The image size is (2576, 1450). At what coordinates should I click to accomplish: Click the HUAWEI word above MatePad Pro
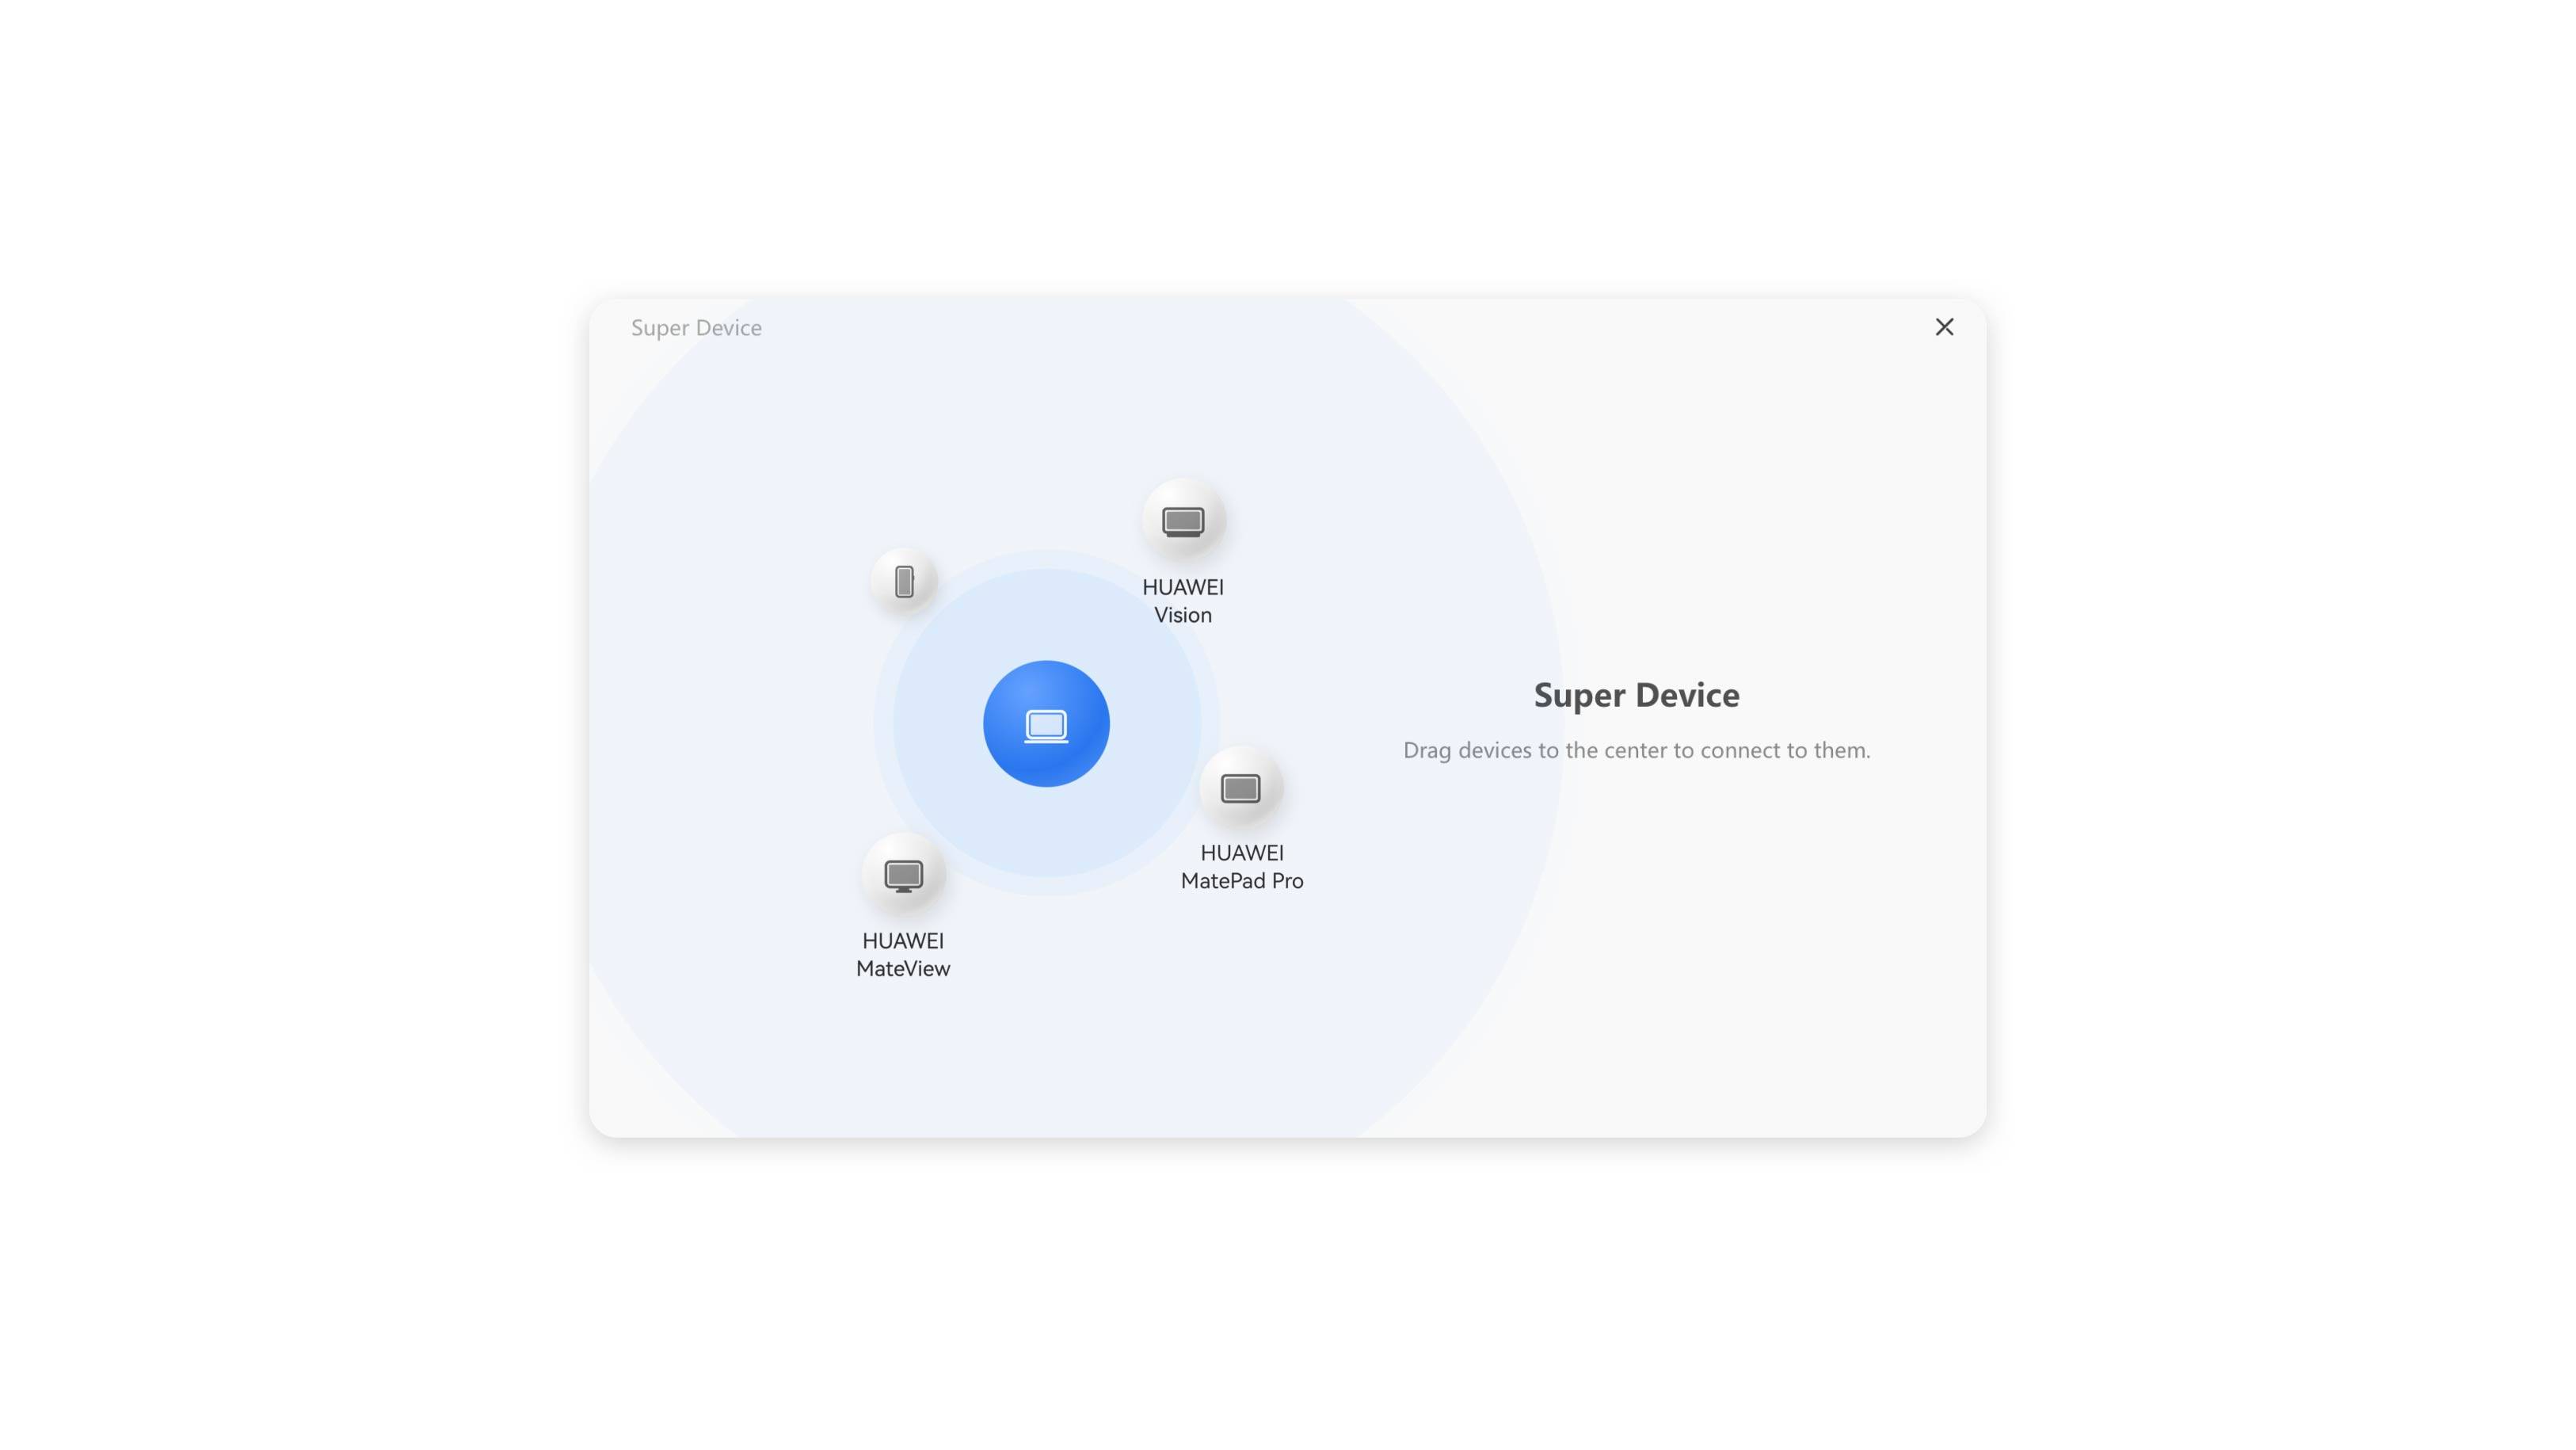[1241, 853]
